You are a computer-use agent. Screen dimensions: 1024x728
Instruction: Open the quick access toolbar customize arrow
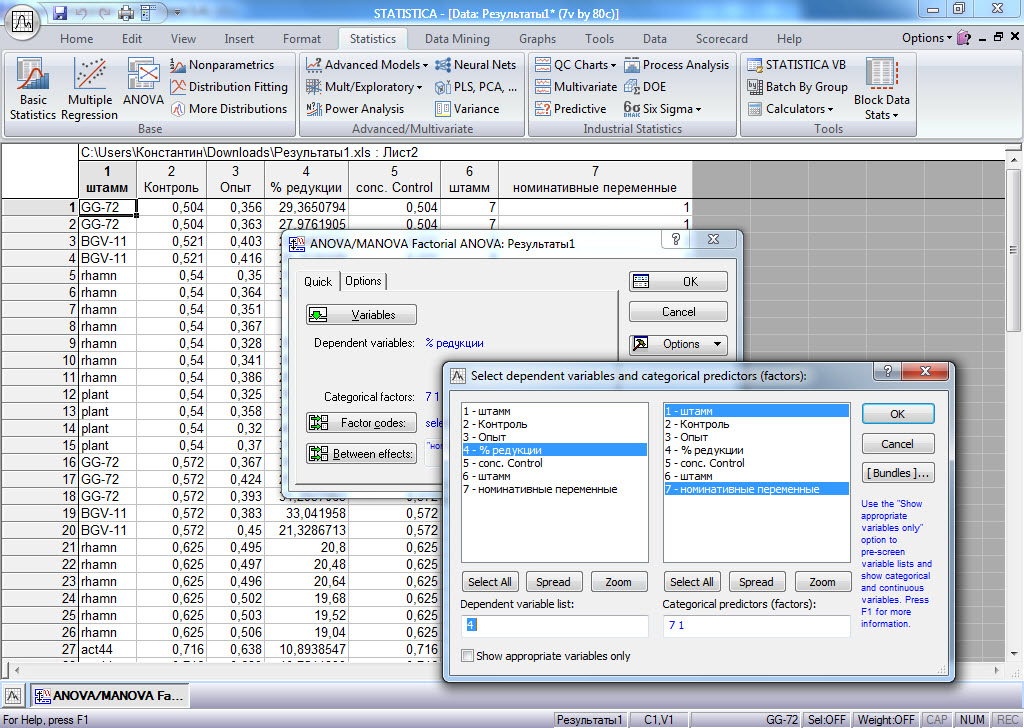point(178,12)
